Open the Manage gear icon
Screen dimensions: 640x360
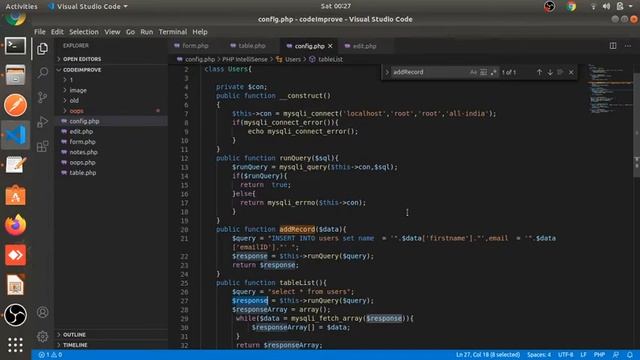pos(42,336)
